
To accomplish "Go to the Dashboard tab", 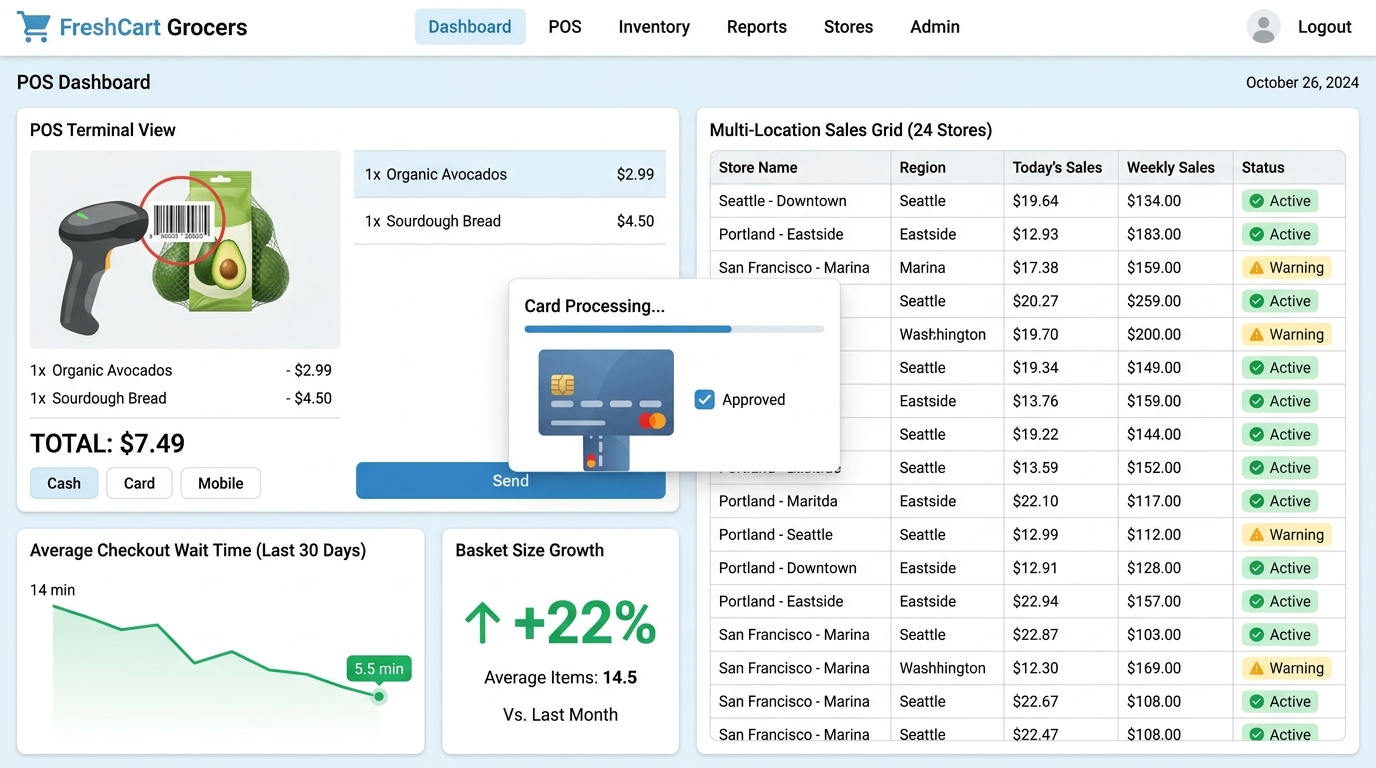I will (x=470, y=27).
